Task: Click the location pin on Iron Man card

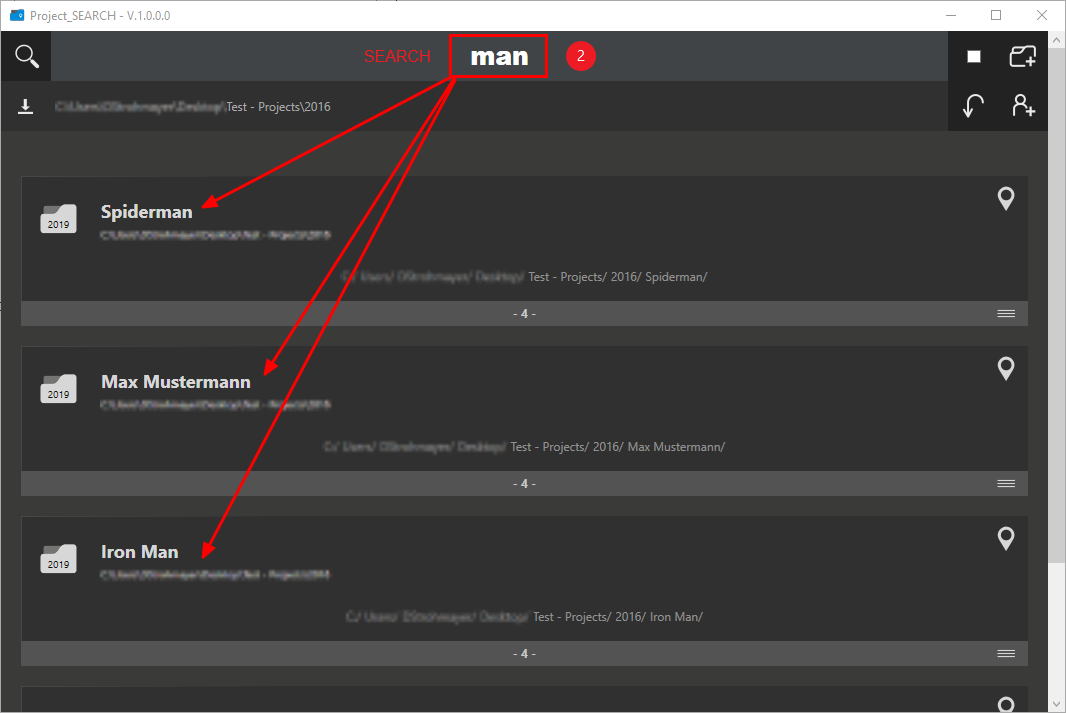Action: coord(1005,538)
